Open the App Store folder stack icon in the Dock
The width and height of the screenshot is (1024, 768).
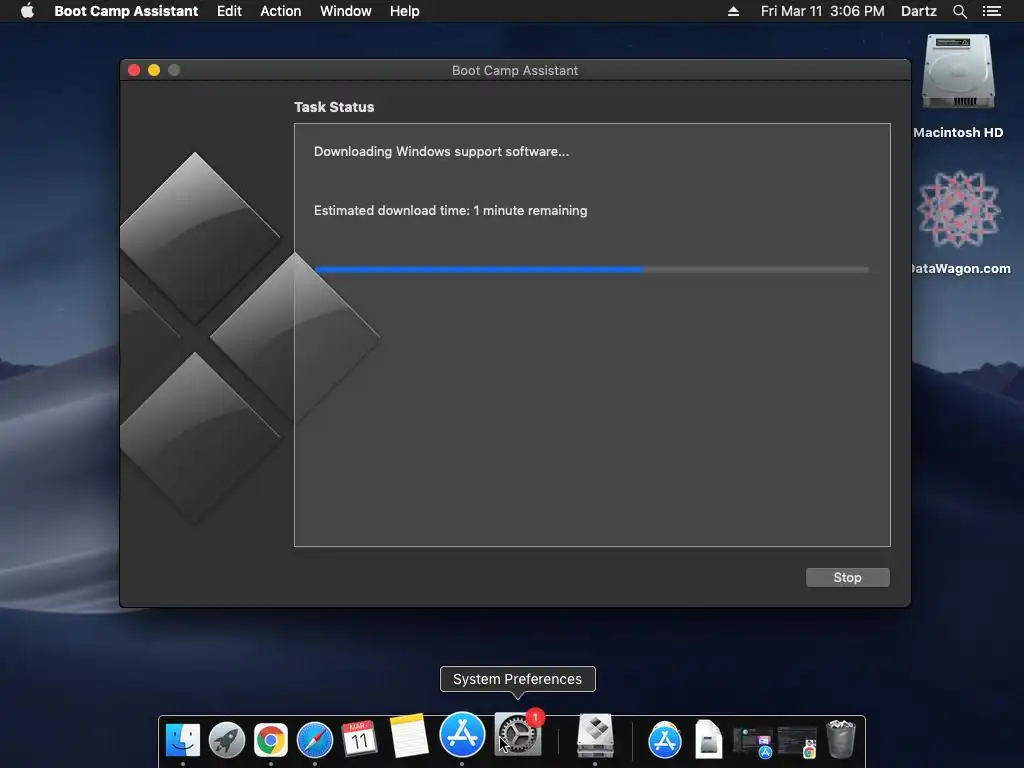point(665,741)
